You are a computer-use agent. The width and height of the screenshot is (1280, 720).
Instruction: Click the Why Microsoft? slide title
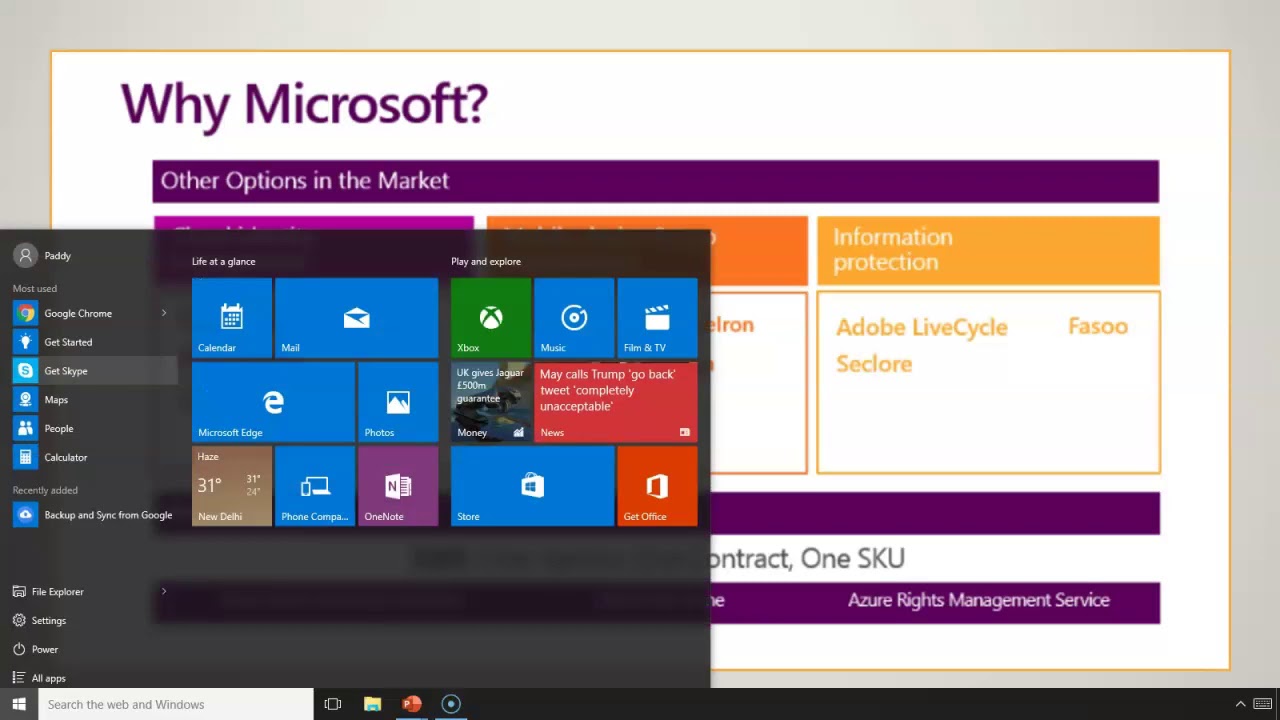coord(304,105)
